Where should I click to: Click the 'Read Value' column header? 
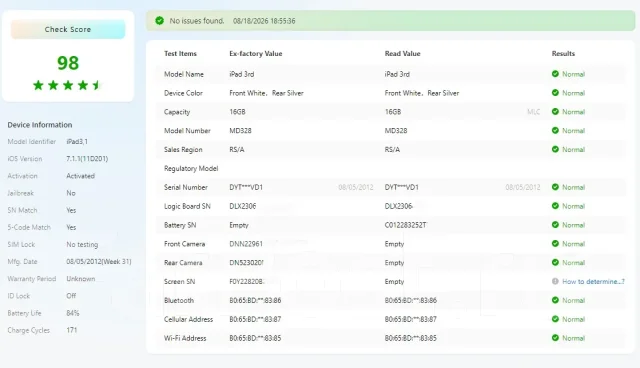point(402,53)
